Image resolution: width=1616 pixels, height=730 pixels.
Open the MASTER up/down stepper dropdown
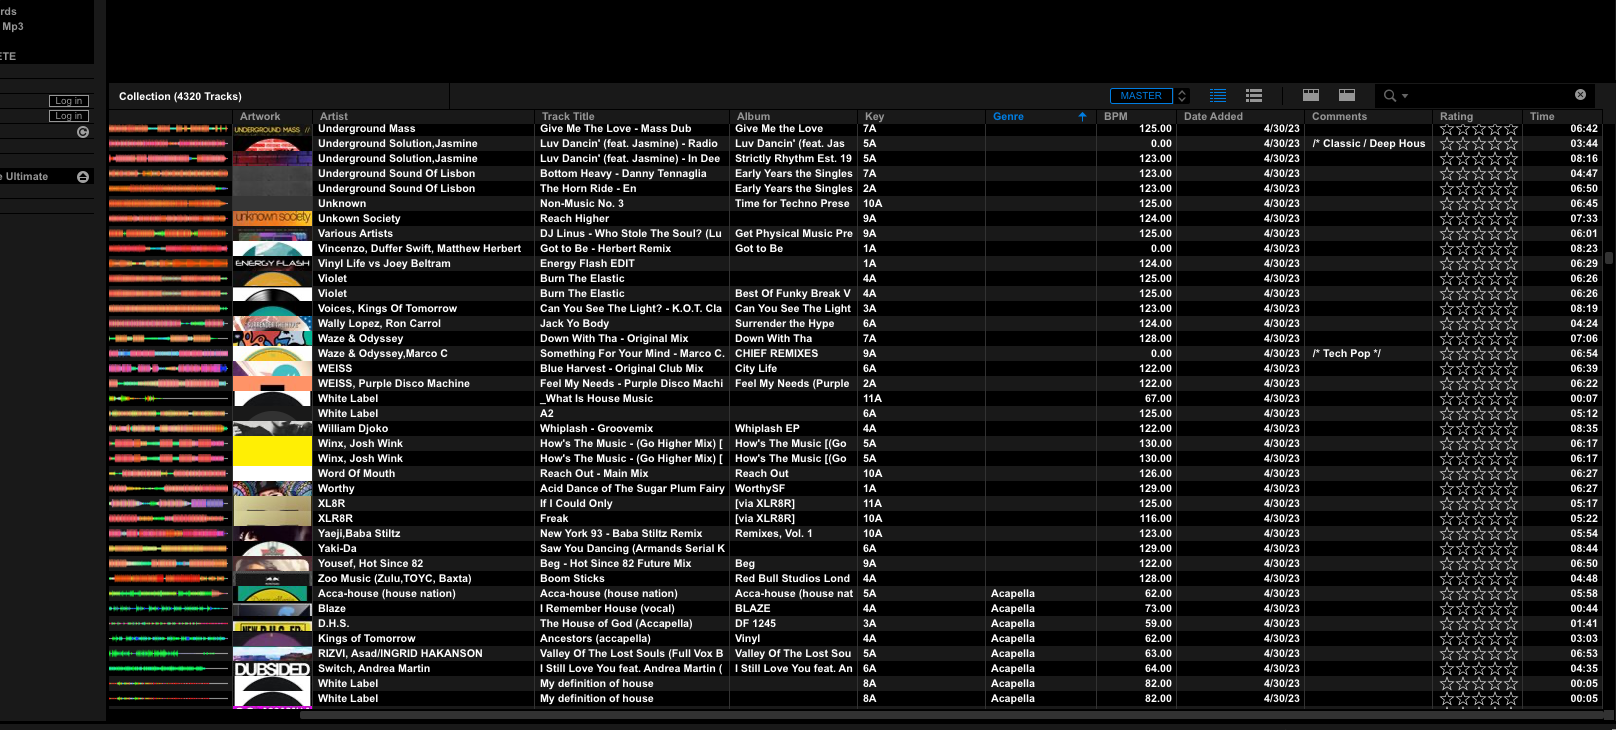click(x=1182, y=96)
